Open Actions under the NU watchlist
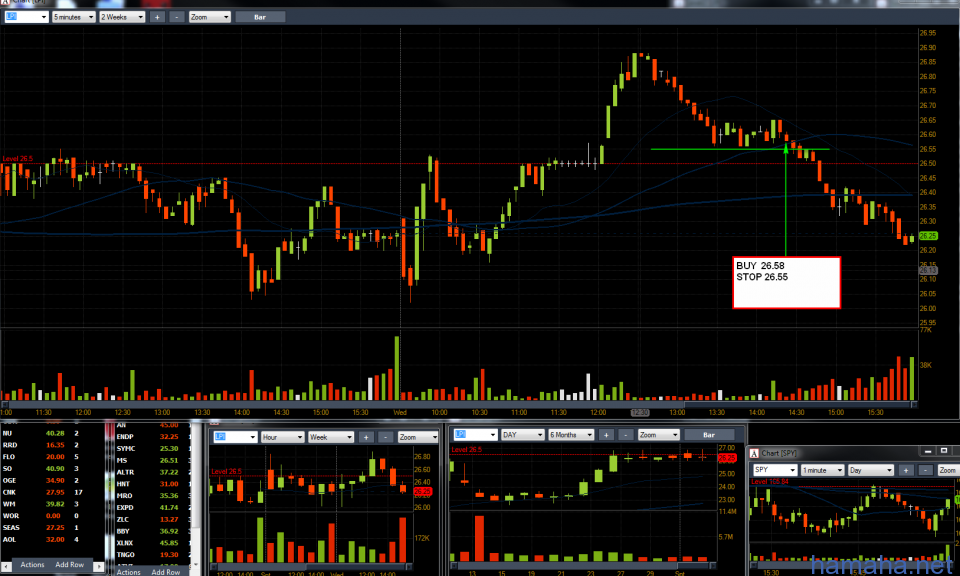 (32, 565)
